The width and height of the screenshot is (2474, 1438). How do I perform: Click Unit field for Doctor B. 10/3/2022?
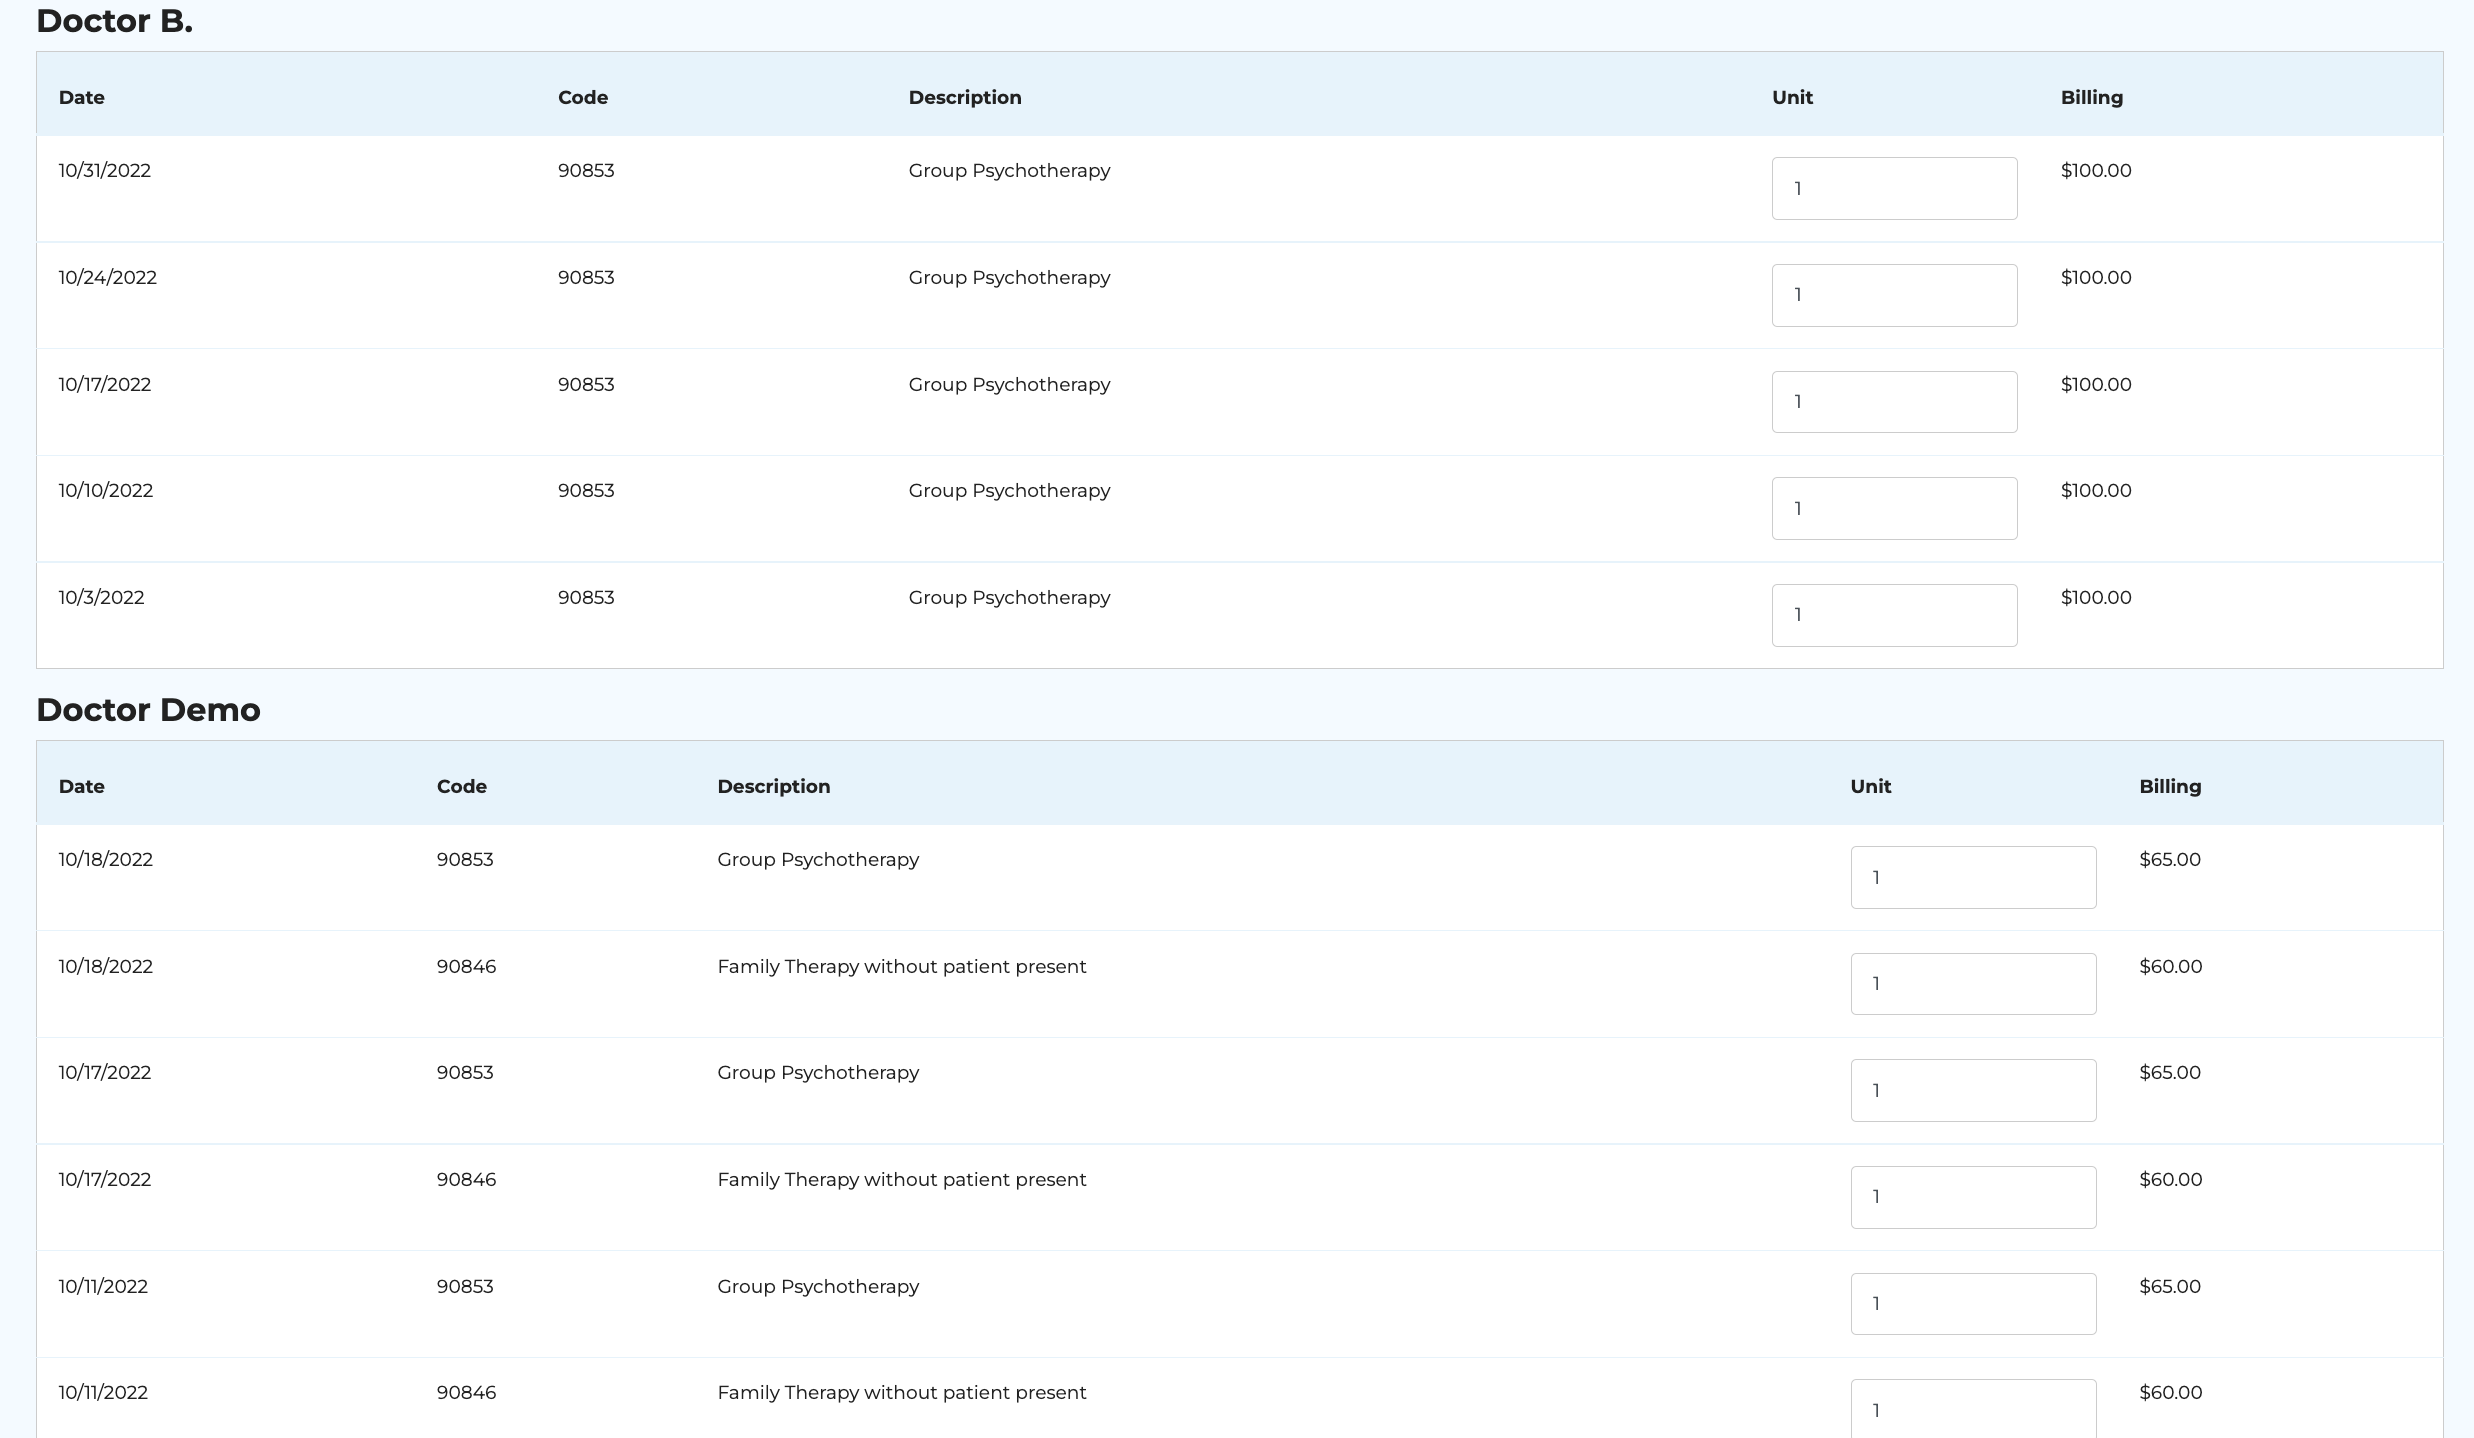tap(1893, 615)
